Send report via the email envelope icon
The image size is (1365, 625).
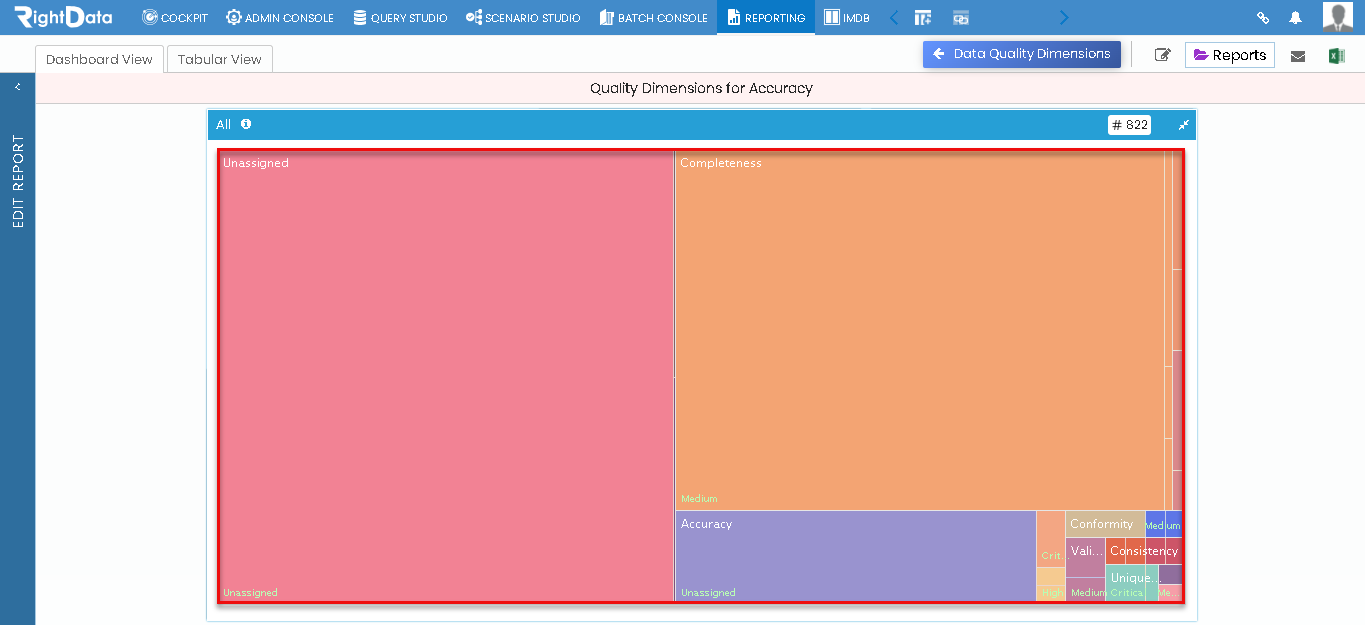(1298, 55)
